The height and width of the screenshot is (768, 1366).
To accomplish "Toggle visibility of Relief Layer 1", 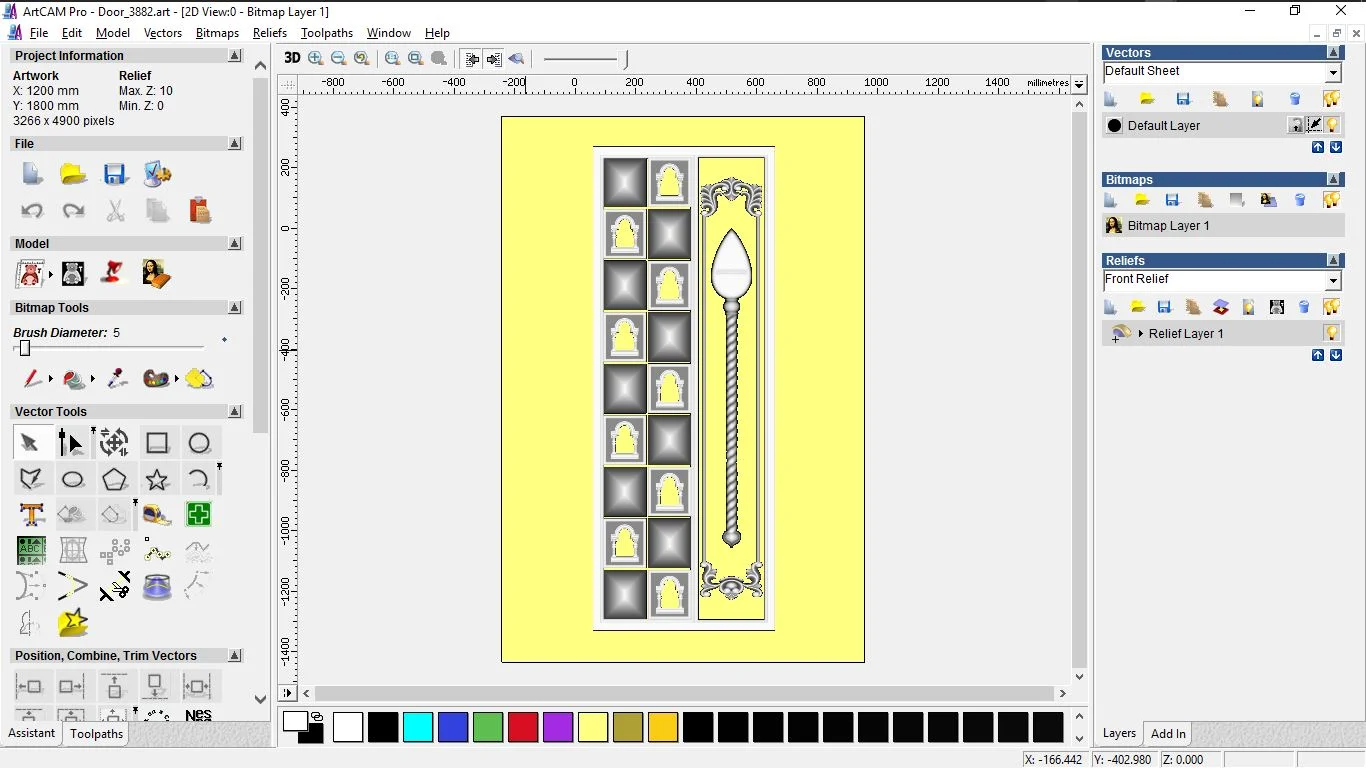I will [1332, 333].
